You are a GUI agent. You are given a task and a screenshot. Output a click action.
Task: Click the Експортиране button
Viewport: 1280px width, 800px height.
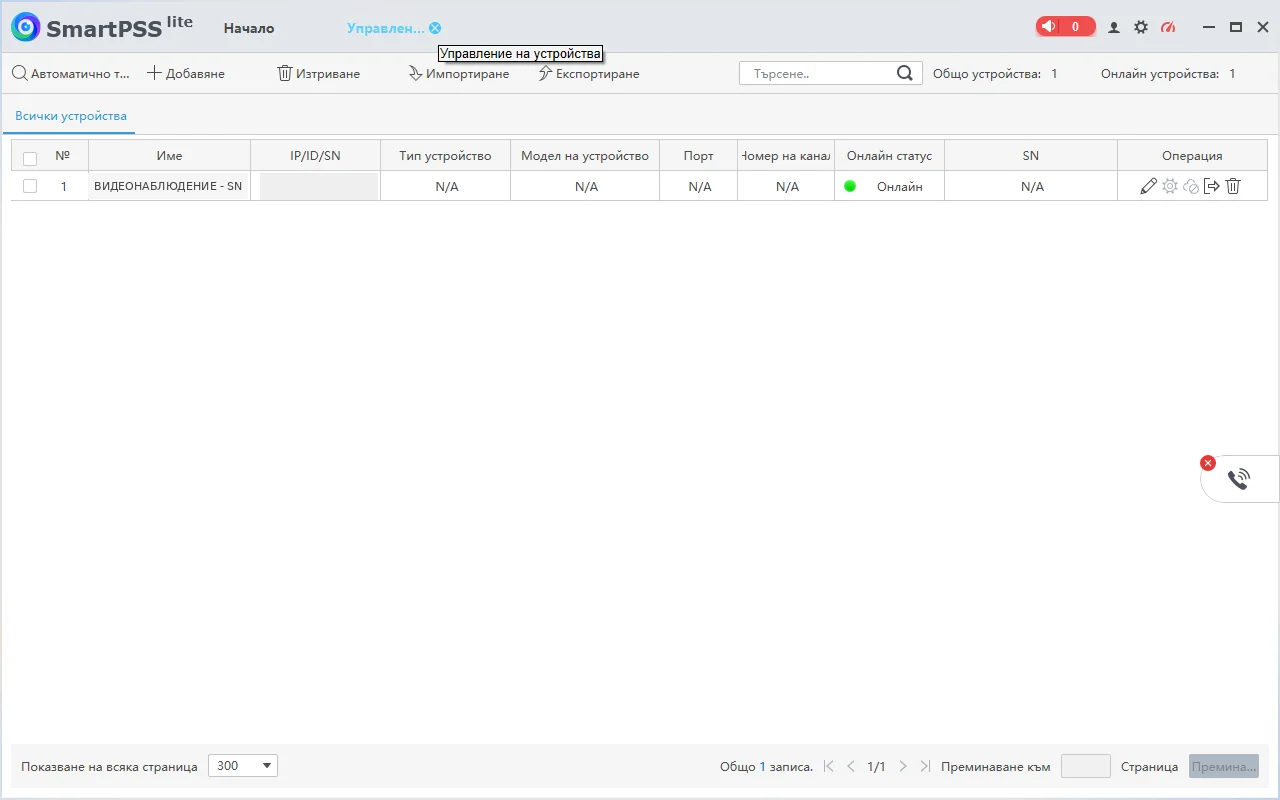pos(589,73)
